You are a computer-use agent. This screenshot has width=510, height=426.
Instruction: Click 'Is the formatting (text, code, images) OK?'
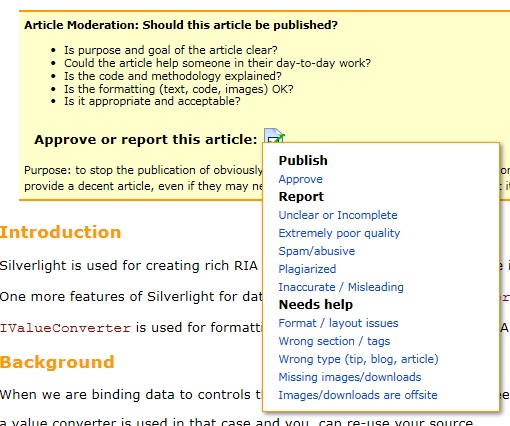click(179, 89)
